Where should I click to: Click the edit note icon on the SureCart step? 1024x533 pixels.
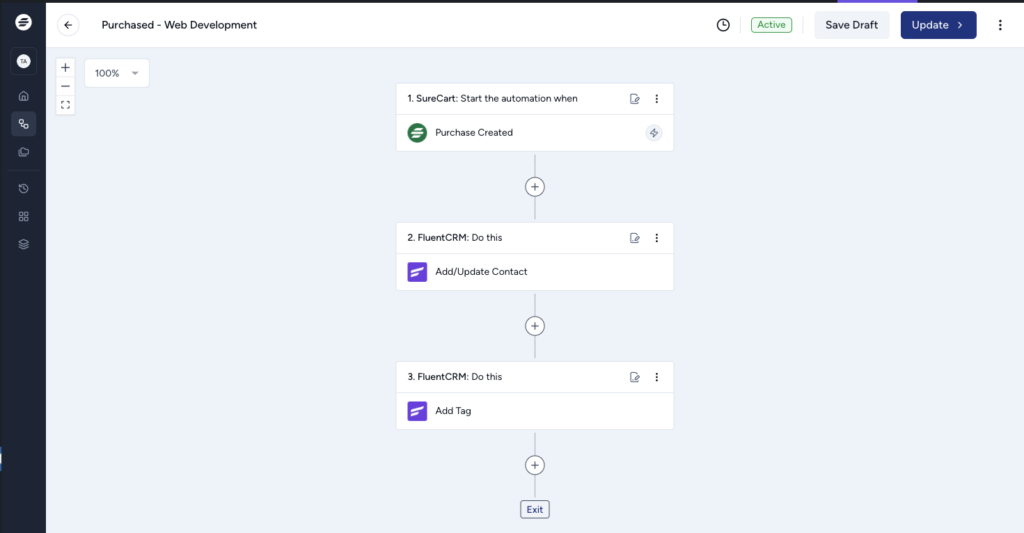point(634,99)
